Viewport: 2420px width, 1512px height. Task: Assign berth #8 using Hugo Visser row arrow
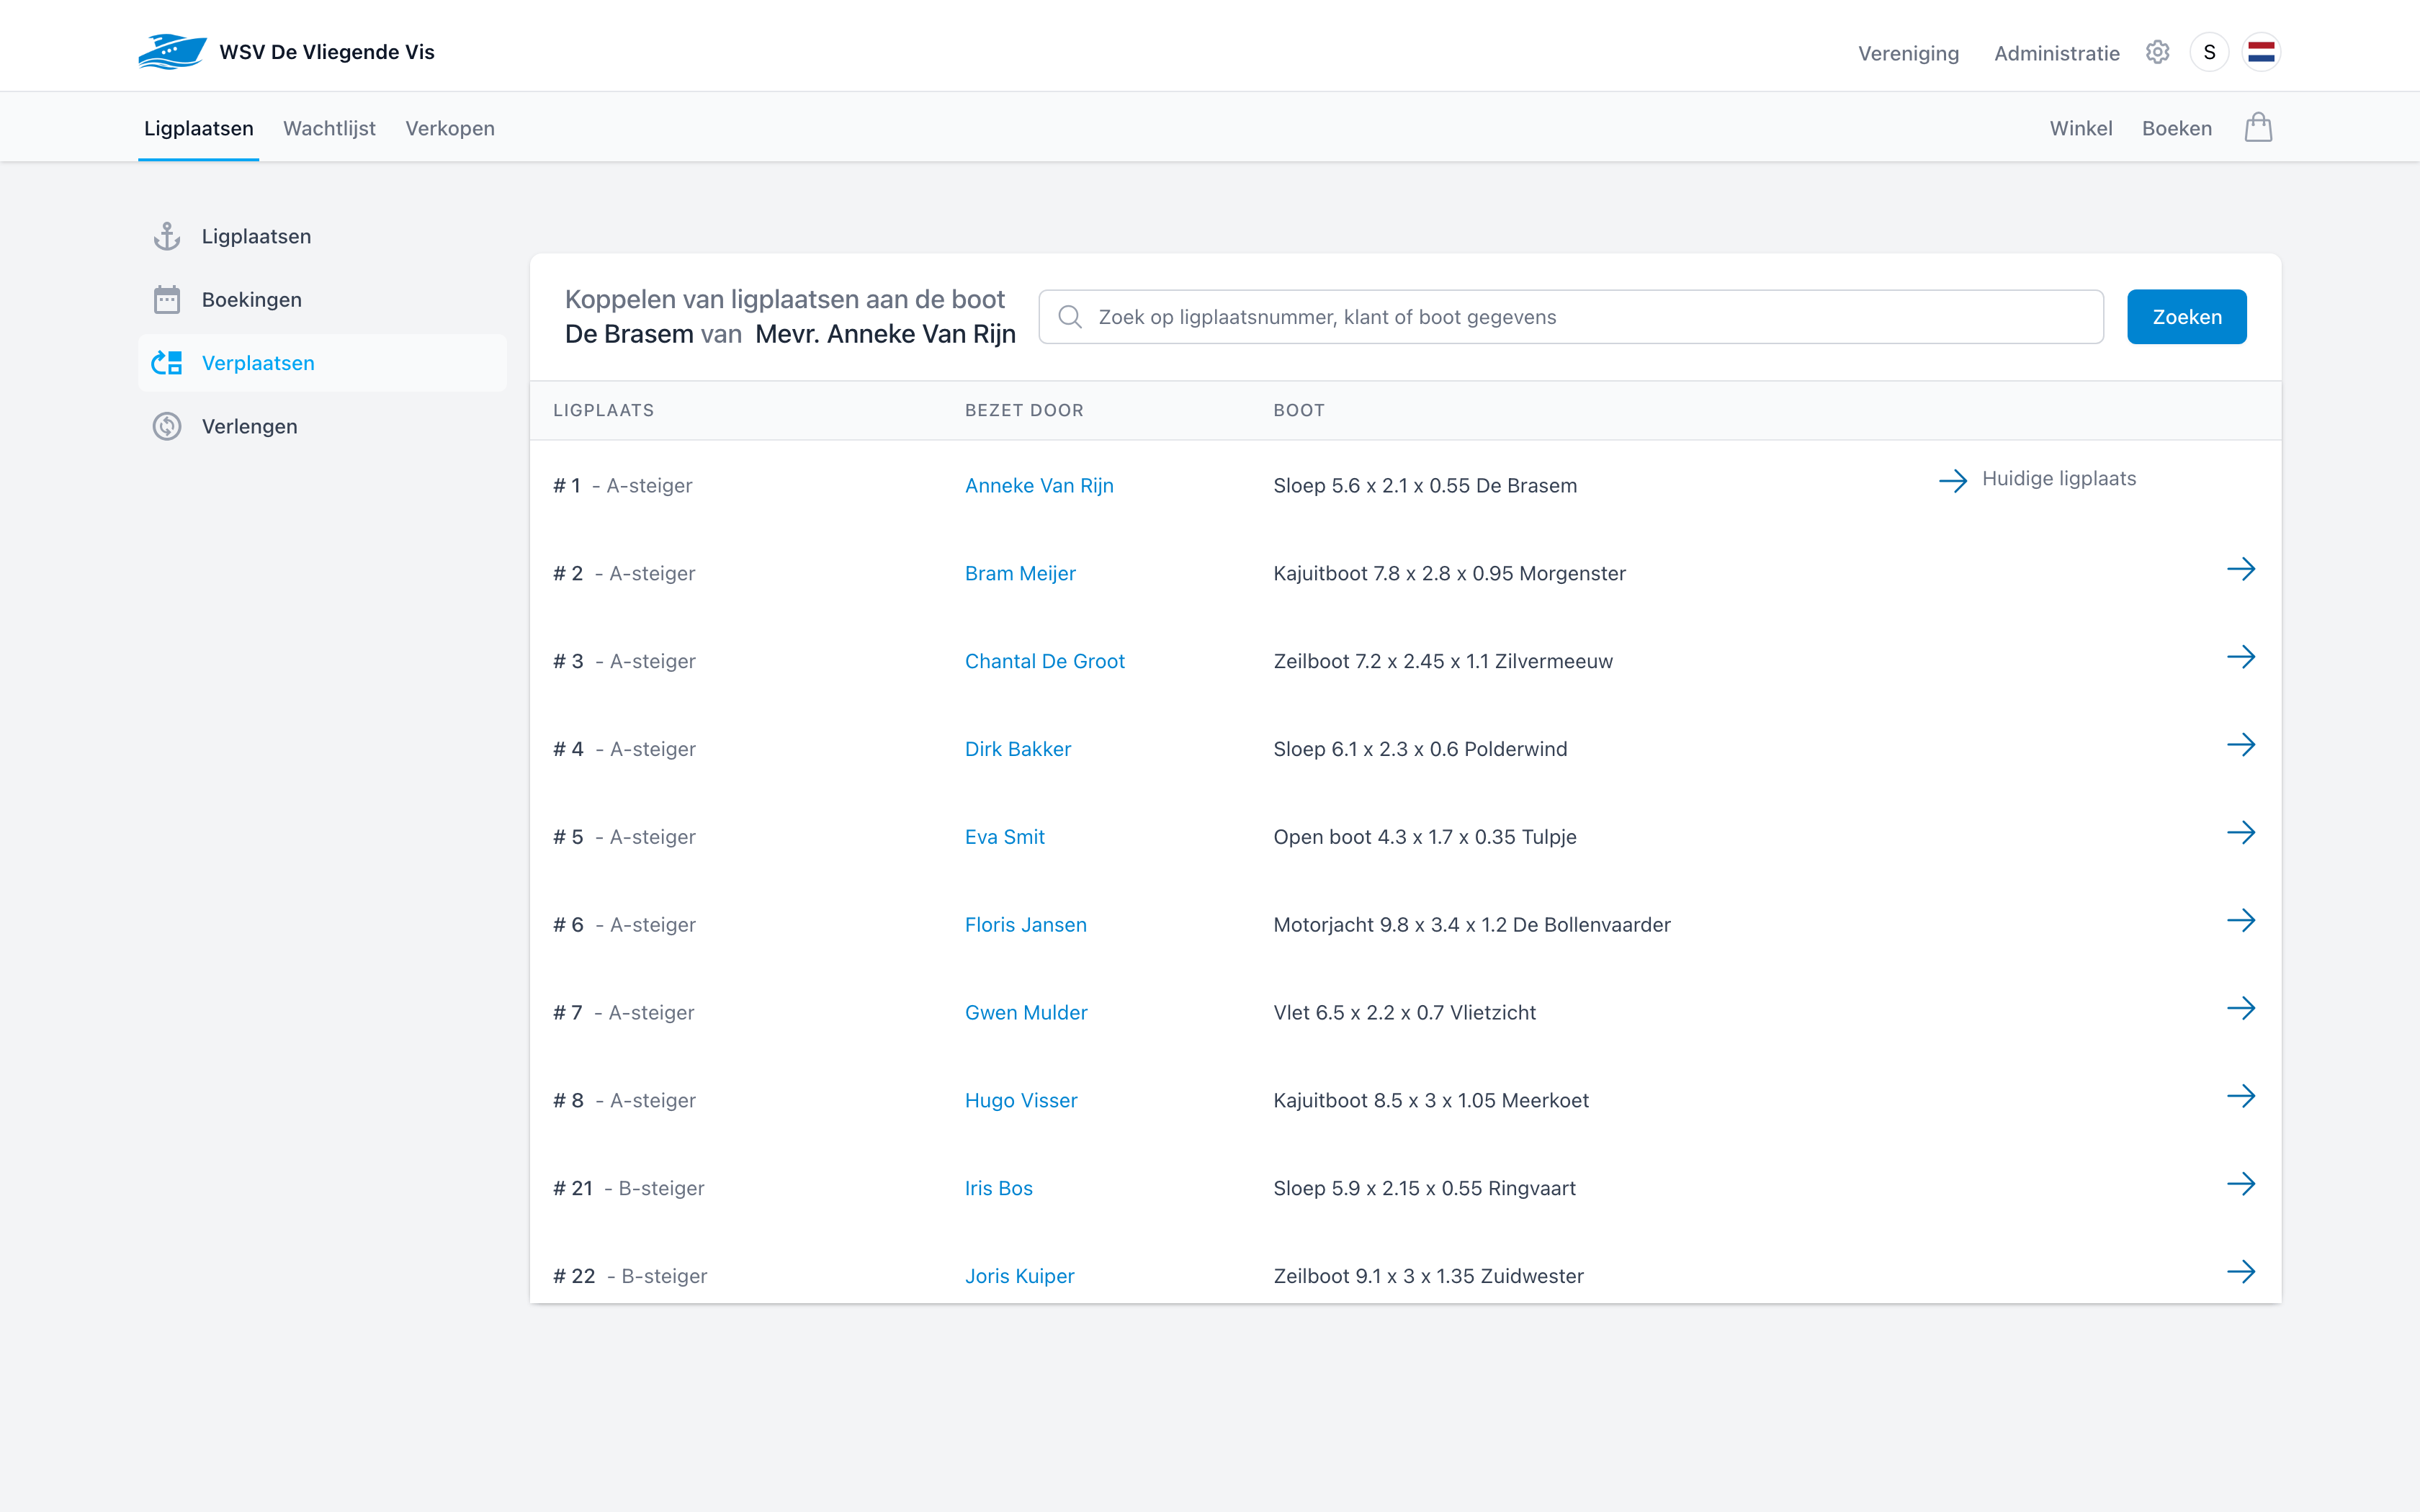click(2241, 1096)
